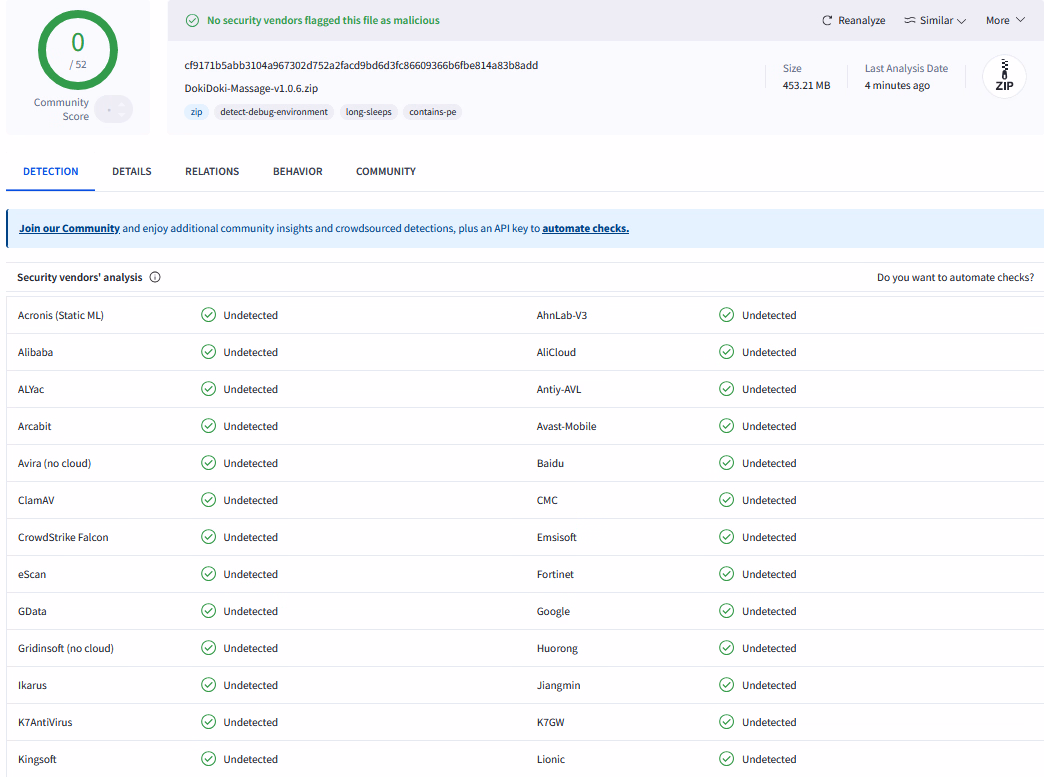This screenshot has height=777, width=1044.
Task: Click the 0 / 52 detection score circle
Action: coord(78,50)
